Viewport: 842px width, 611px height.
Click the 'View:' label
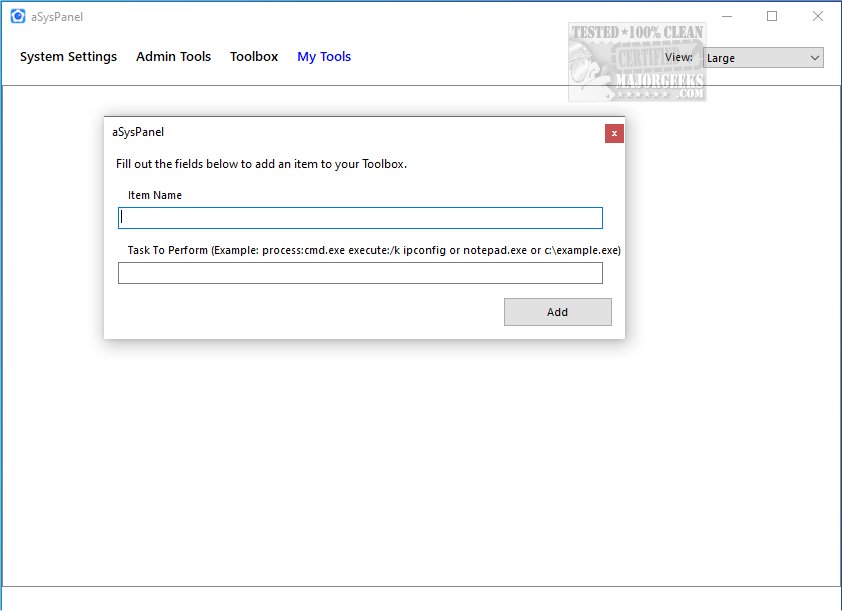coord(679,57)
